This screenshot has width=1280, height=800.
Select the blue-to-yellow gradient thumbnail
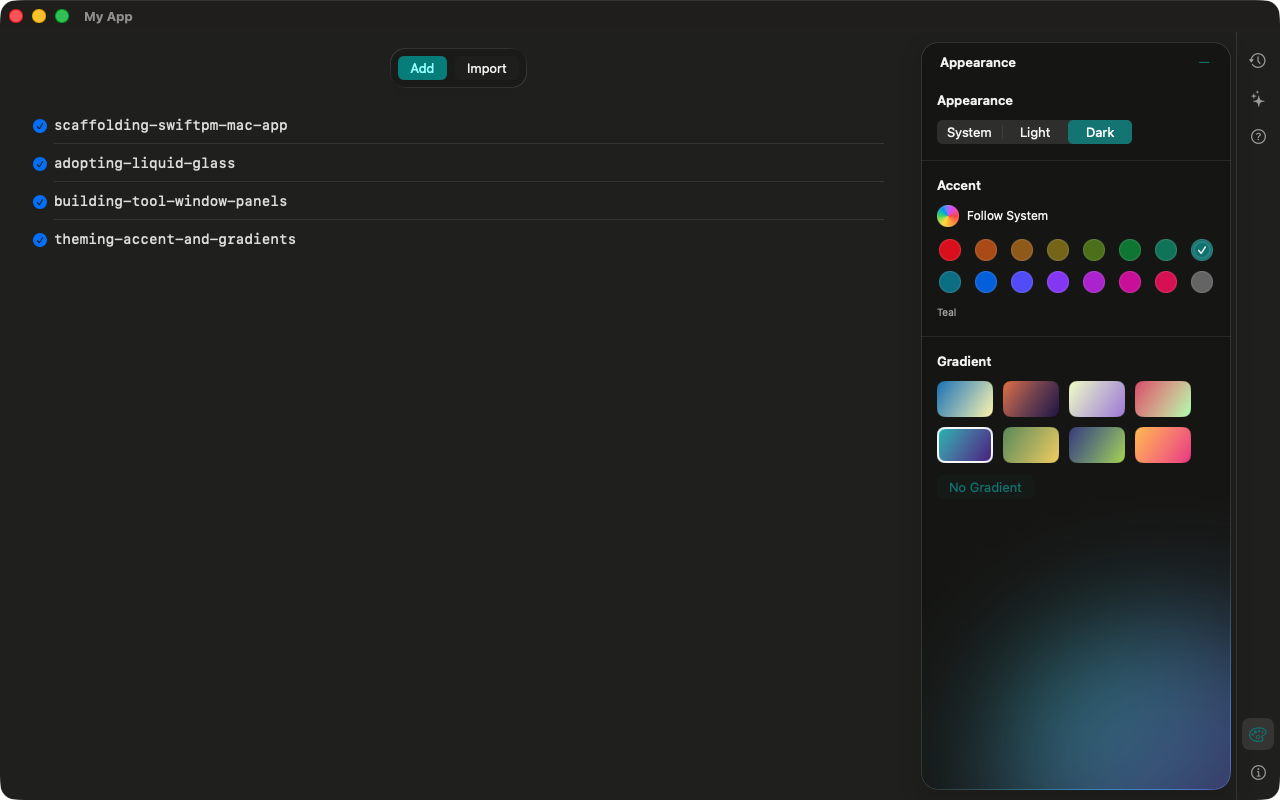click(x=965, y=399)
